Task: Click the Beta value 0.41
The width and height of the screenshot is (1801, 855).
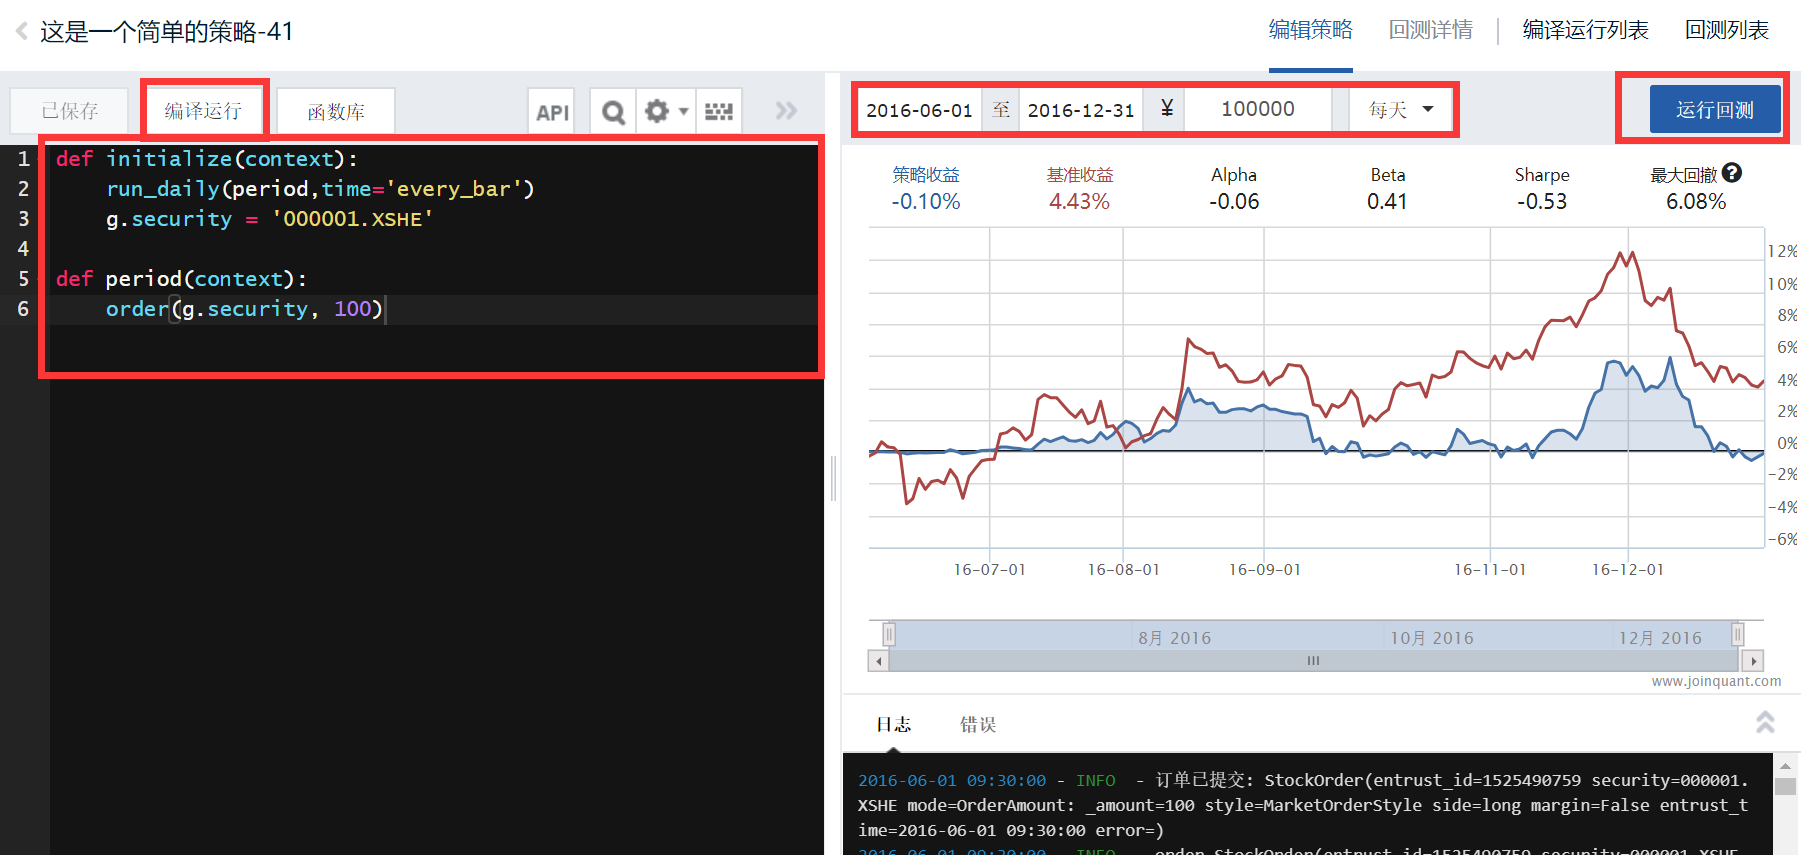Action: pos(1387,201)
